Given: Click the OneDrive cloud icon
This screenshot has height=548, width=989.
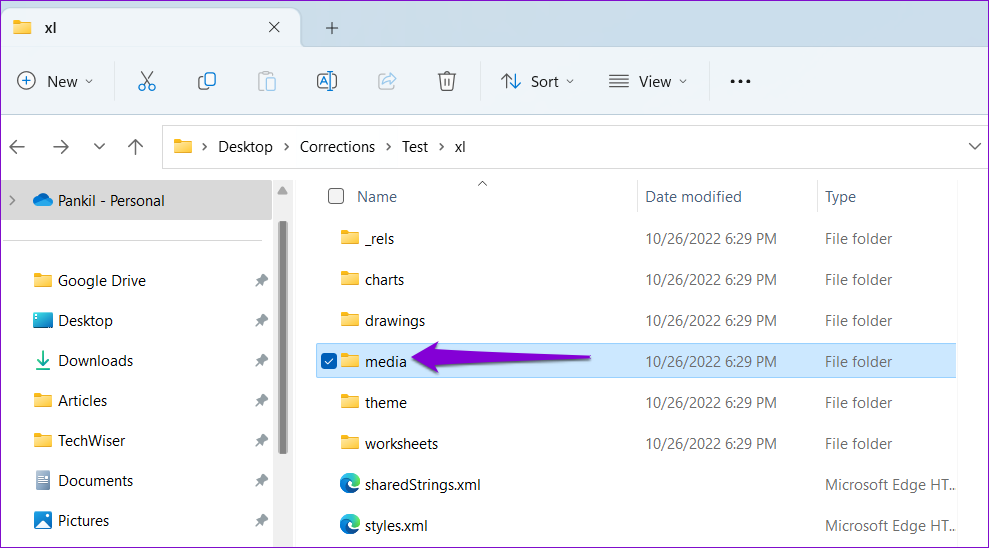Looking at the screenshot, I should tap(42, 200).
